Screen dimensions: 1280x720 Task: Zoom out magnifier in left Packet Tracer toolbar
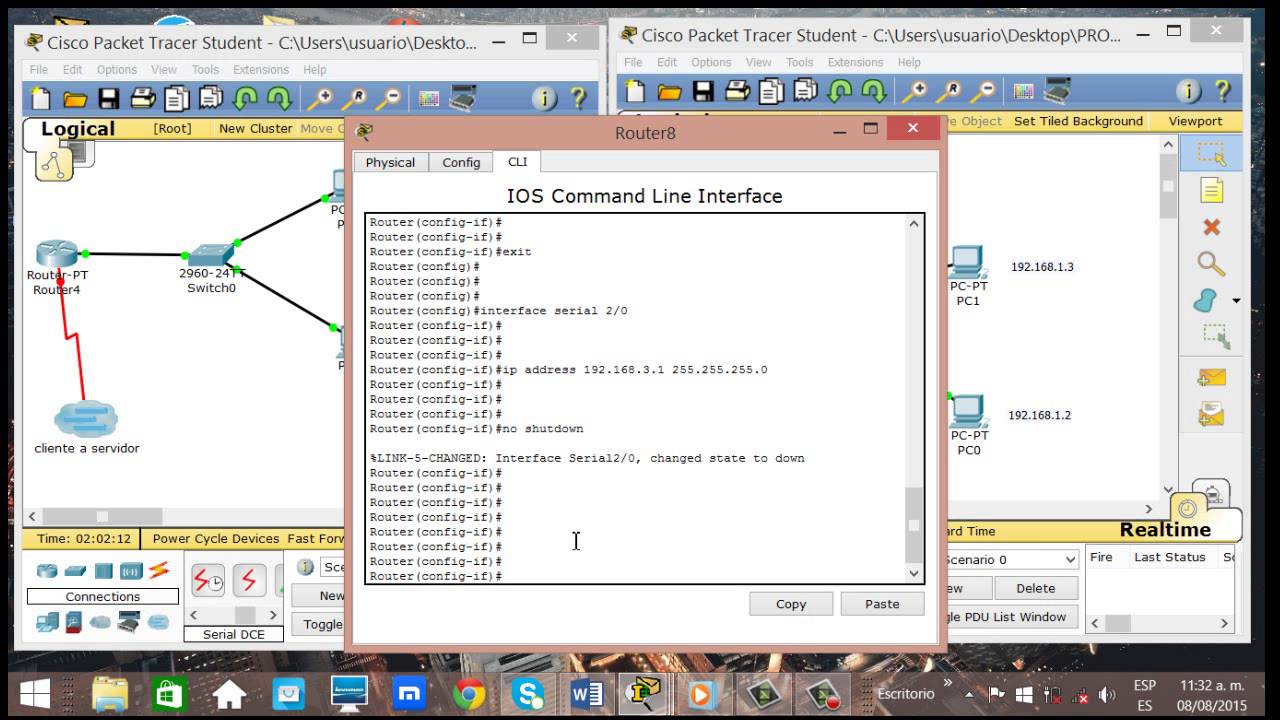pyautogui.click(x=389, y=98)
